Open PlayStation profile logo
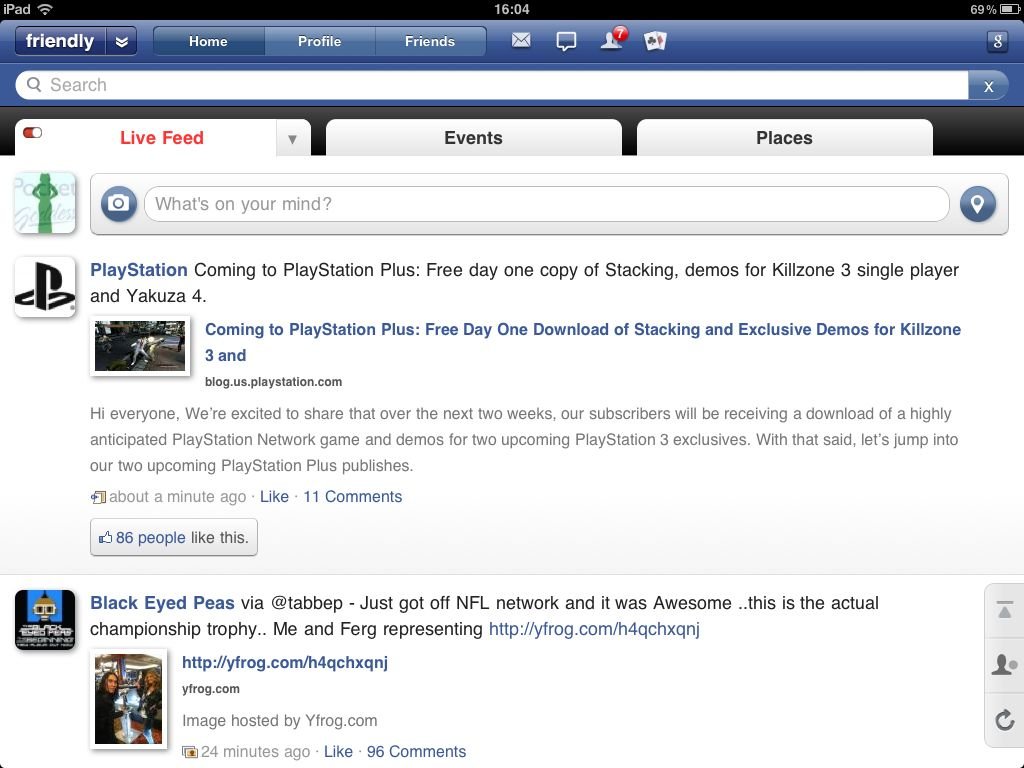The image size is (1024, 768). (x=45, y=287)
